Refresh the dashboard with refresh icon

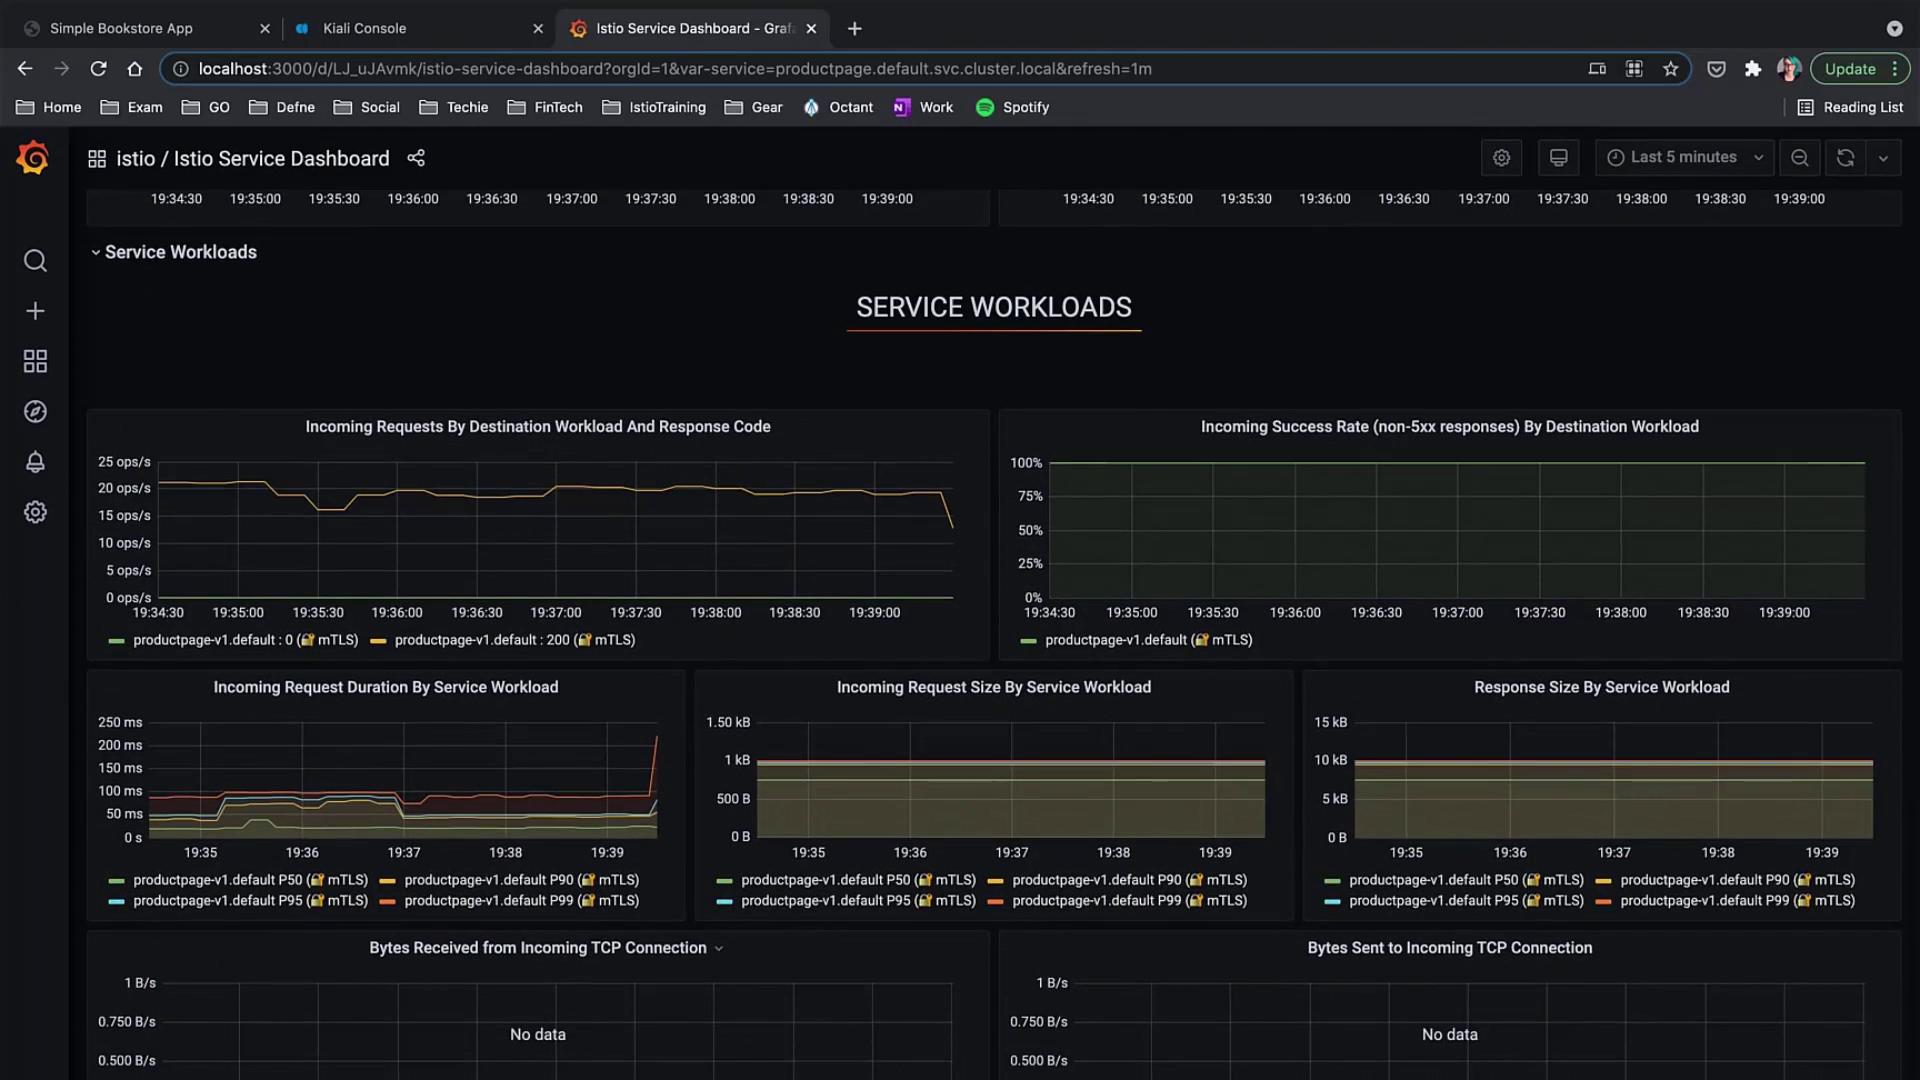point(1845,158)
